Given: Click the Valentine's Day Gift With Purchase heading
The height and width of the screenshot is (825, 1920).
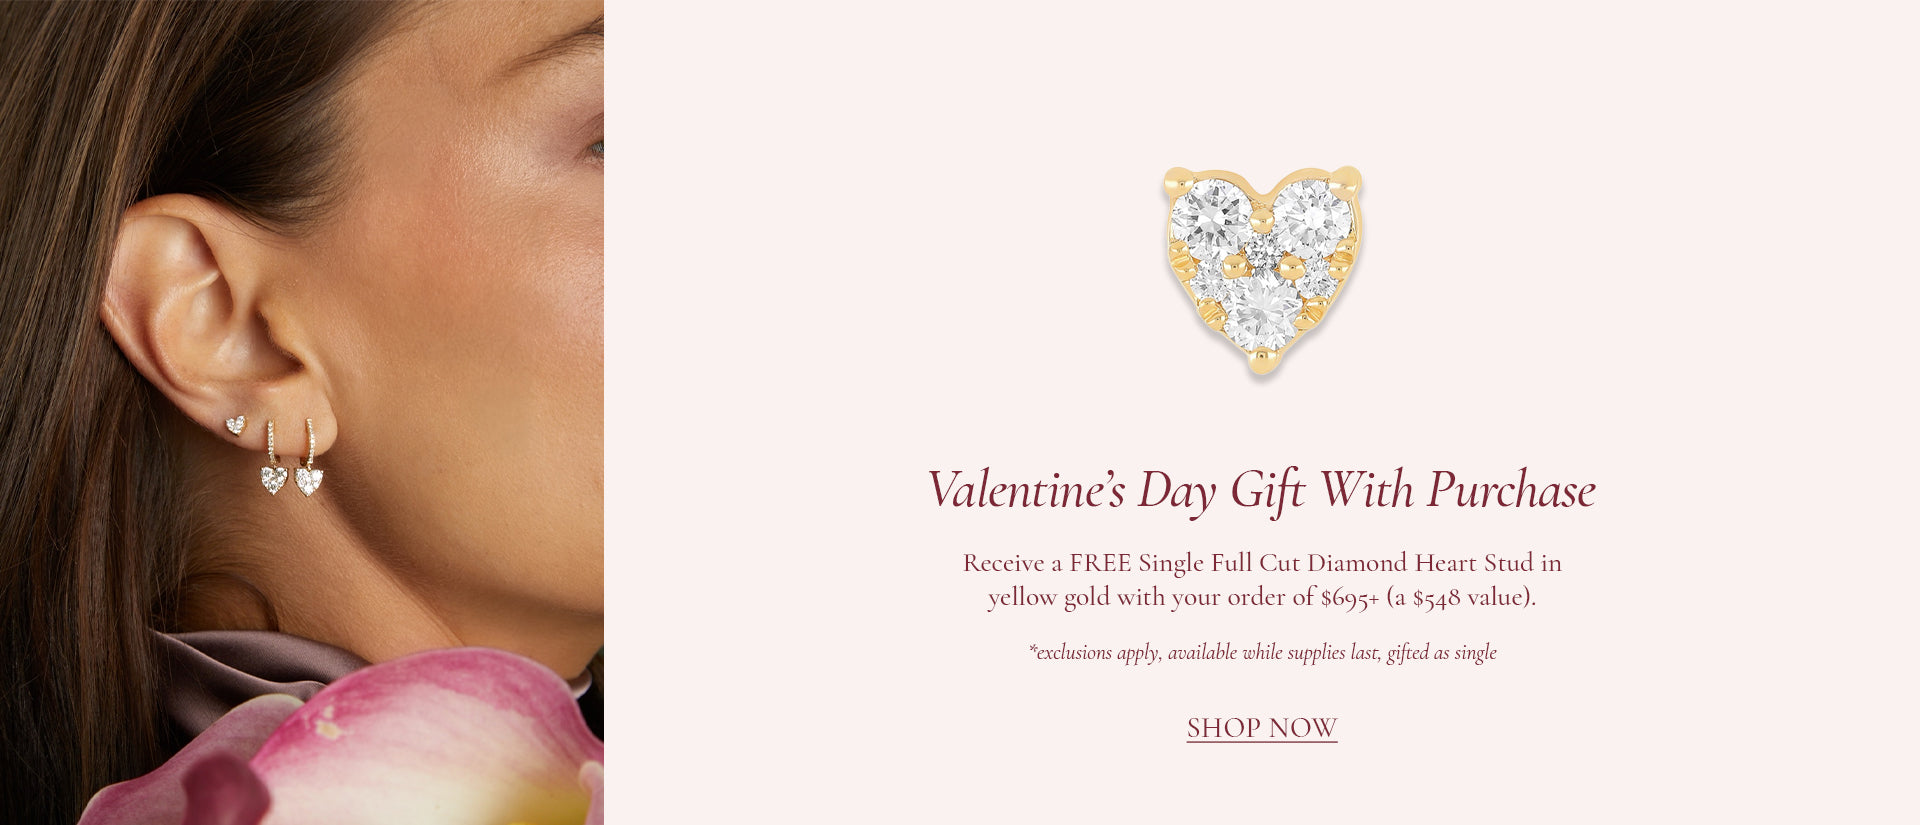Looking at the screenshot, I should pyautogui.click(x=1261, y=491).
